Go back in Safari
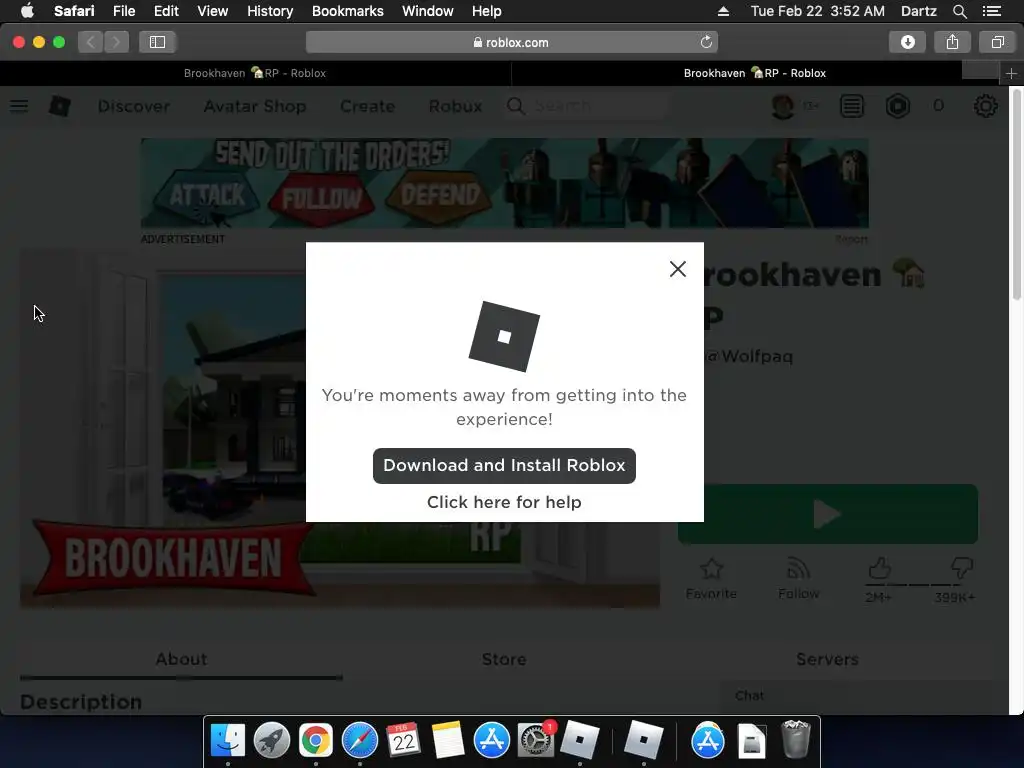 91,42
